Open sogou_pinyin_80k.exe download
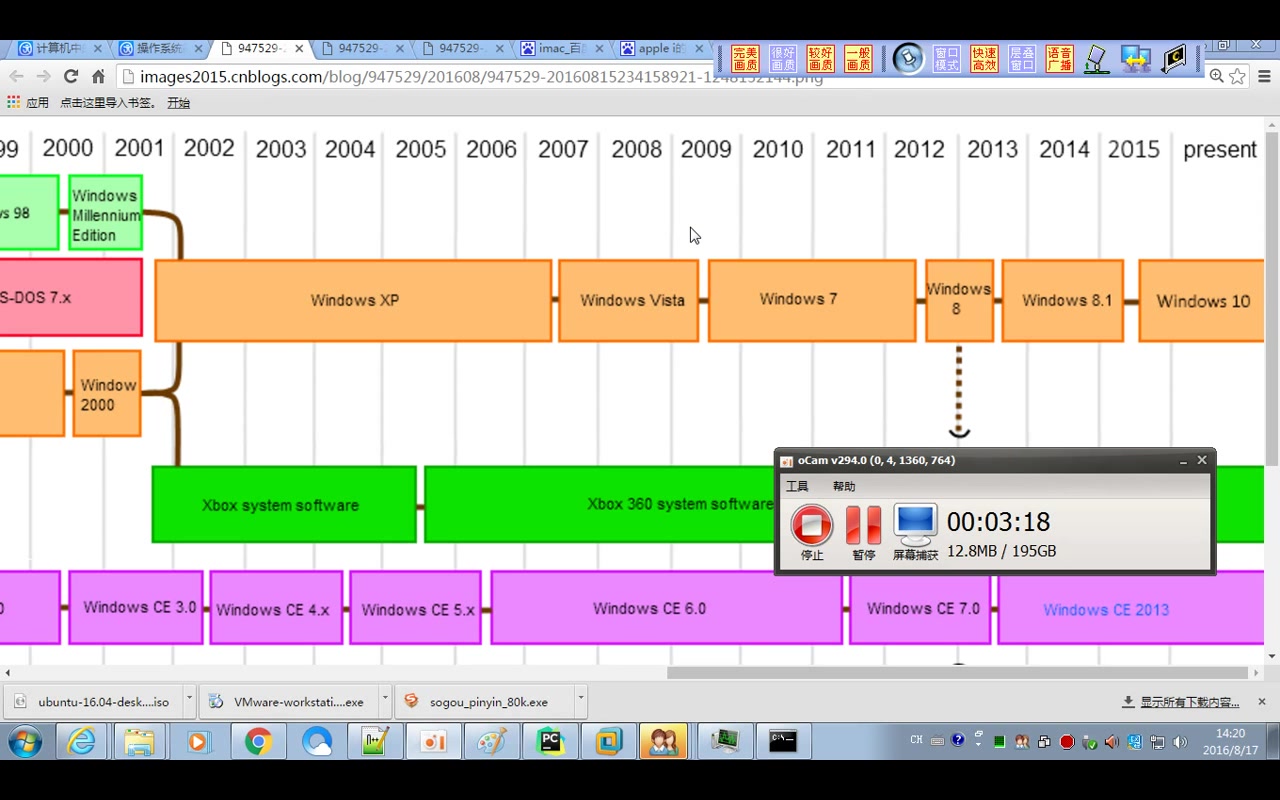This screenshot has width=1280, height=800. coord(485,702)
